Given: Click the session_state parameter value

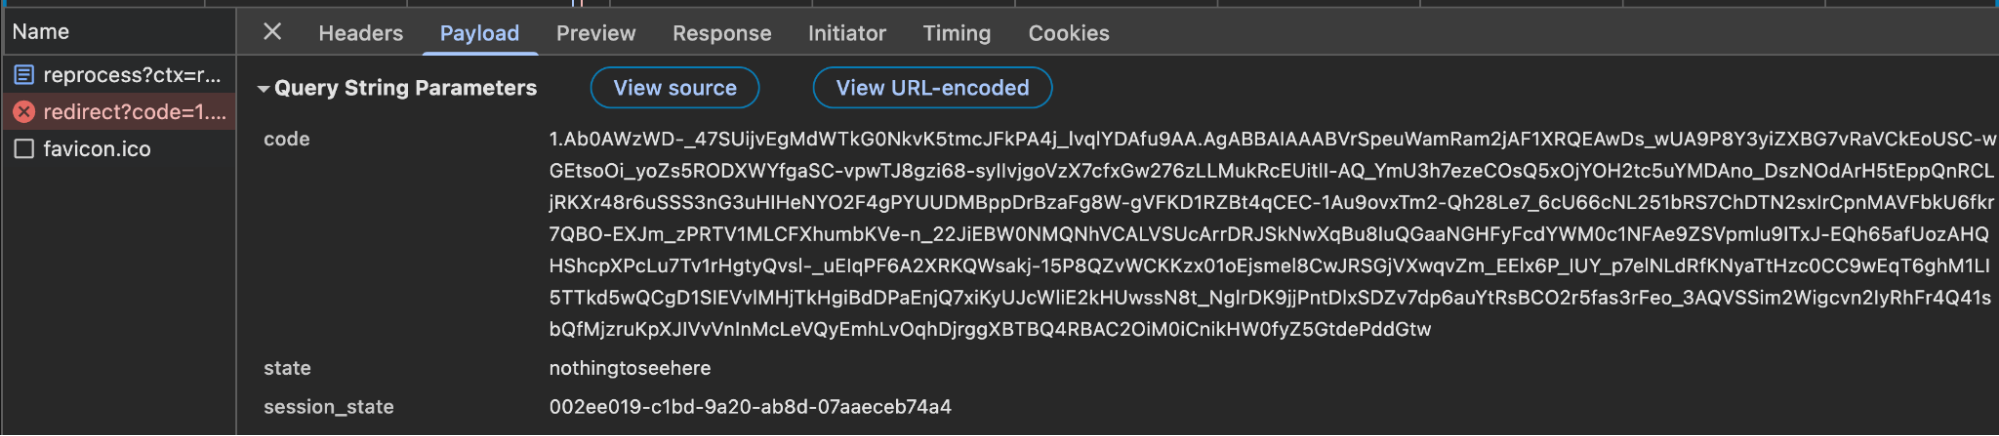Looking at the screenshot, I should coord(749,407).
